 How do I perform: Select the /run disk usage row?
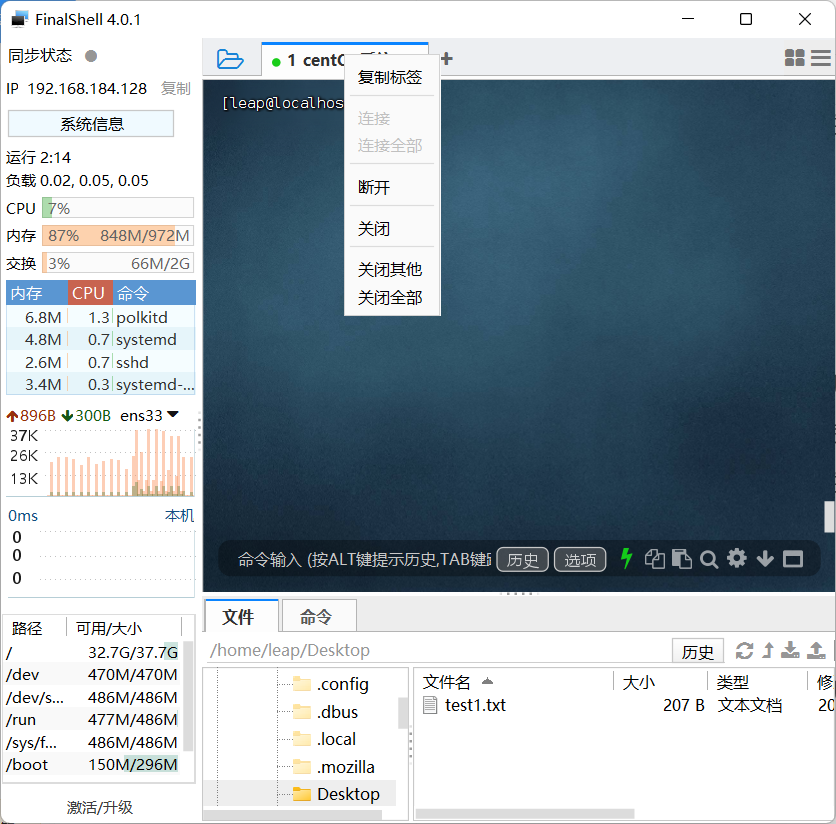(x=93, y=719)
